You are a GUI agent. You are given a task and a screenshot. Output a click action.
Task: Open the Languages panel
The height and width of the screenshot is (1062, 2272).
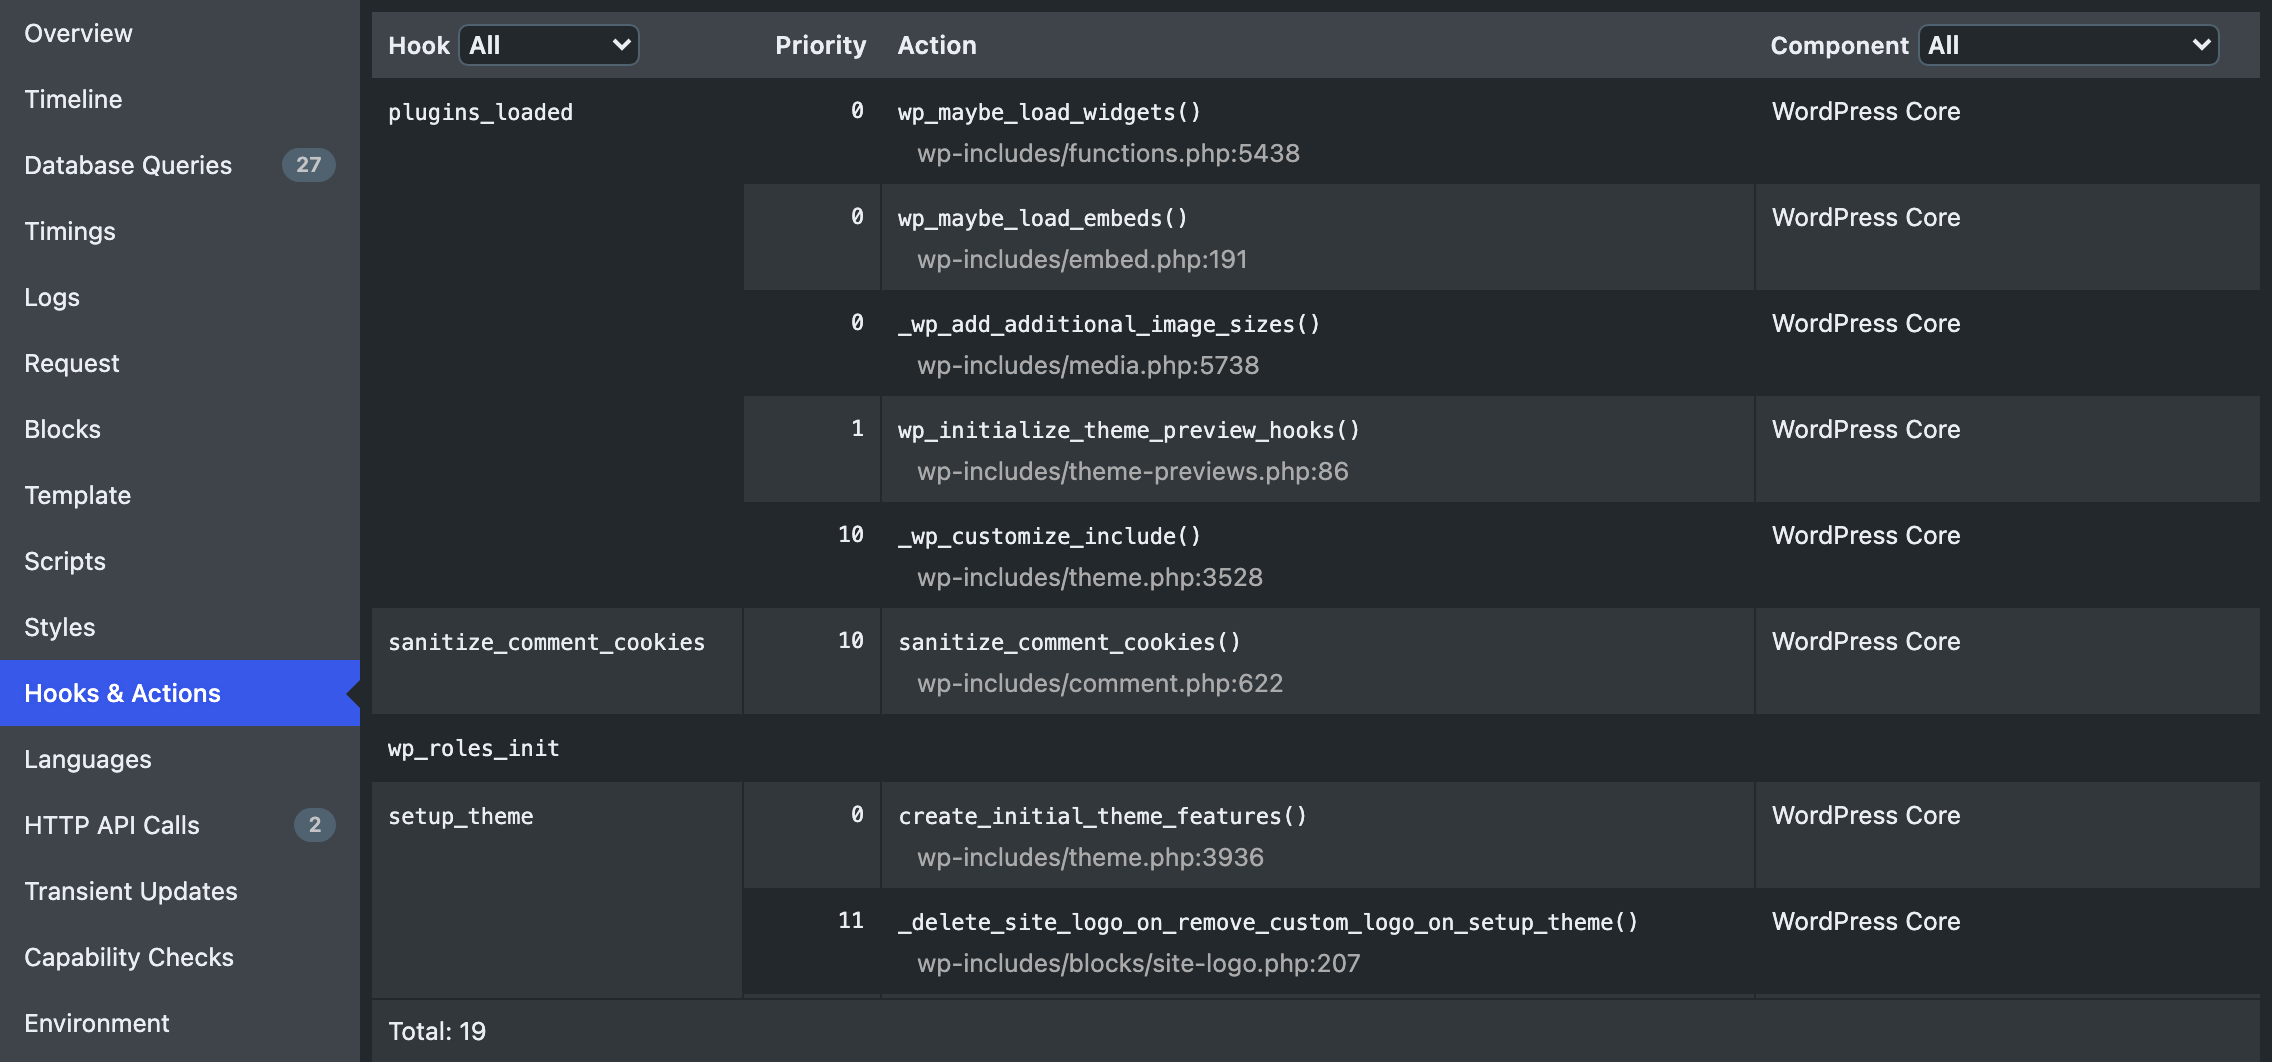pyautogui.click(x=88, y=759)
